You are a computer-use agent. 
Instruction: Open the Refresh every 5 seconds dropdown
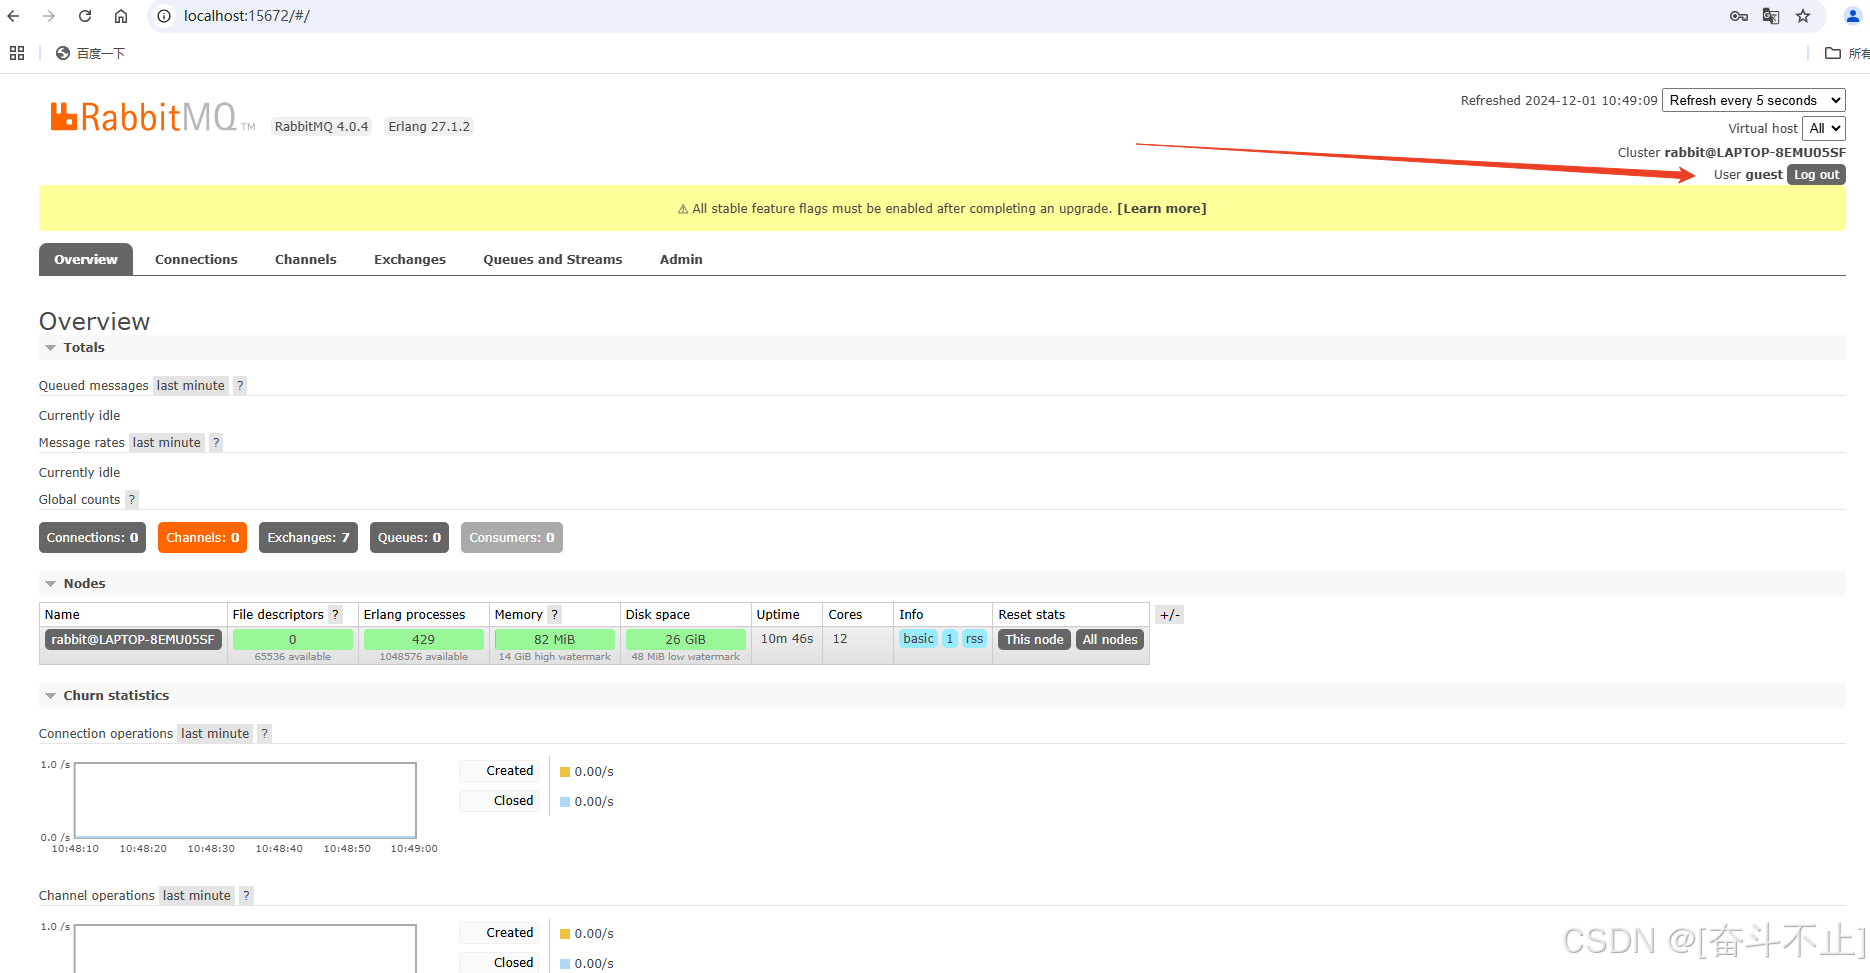(x=1754, y=100)
